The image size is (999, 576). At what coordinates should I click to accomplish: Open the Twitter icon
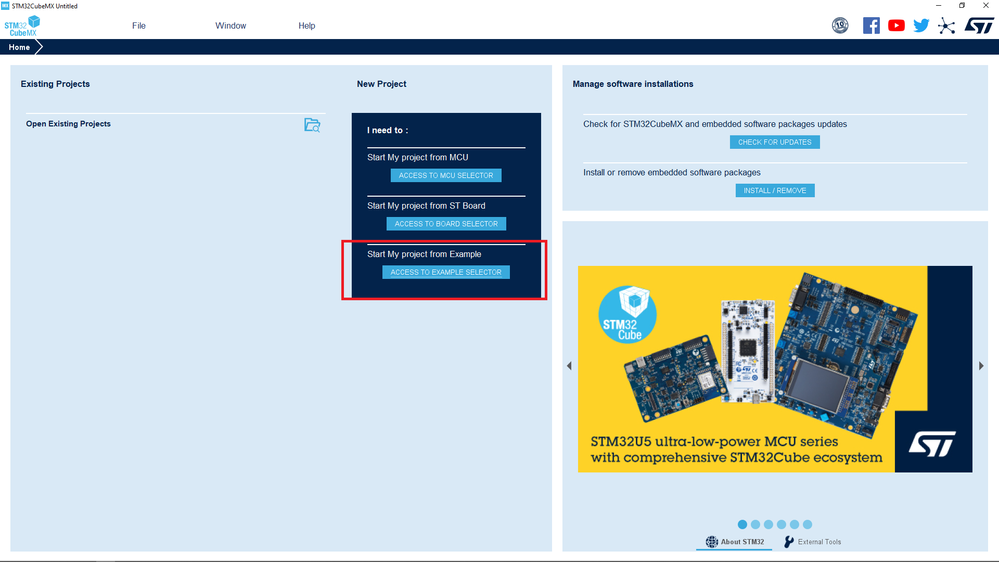click(921, 25)
